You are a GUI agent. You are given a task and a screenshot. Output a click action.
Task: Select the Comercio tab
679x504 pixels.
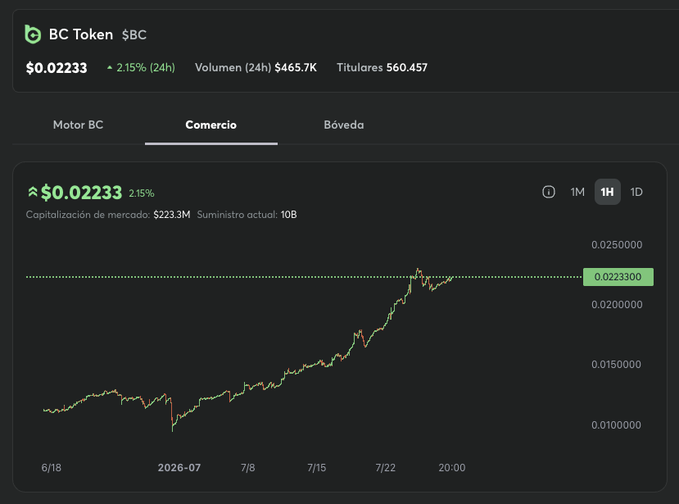tap(211, 125)
